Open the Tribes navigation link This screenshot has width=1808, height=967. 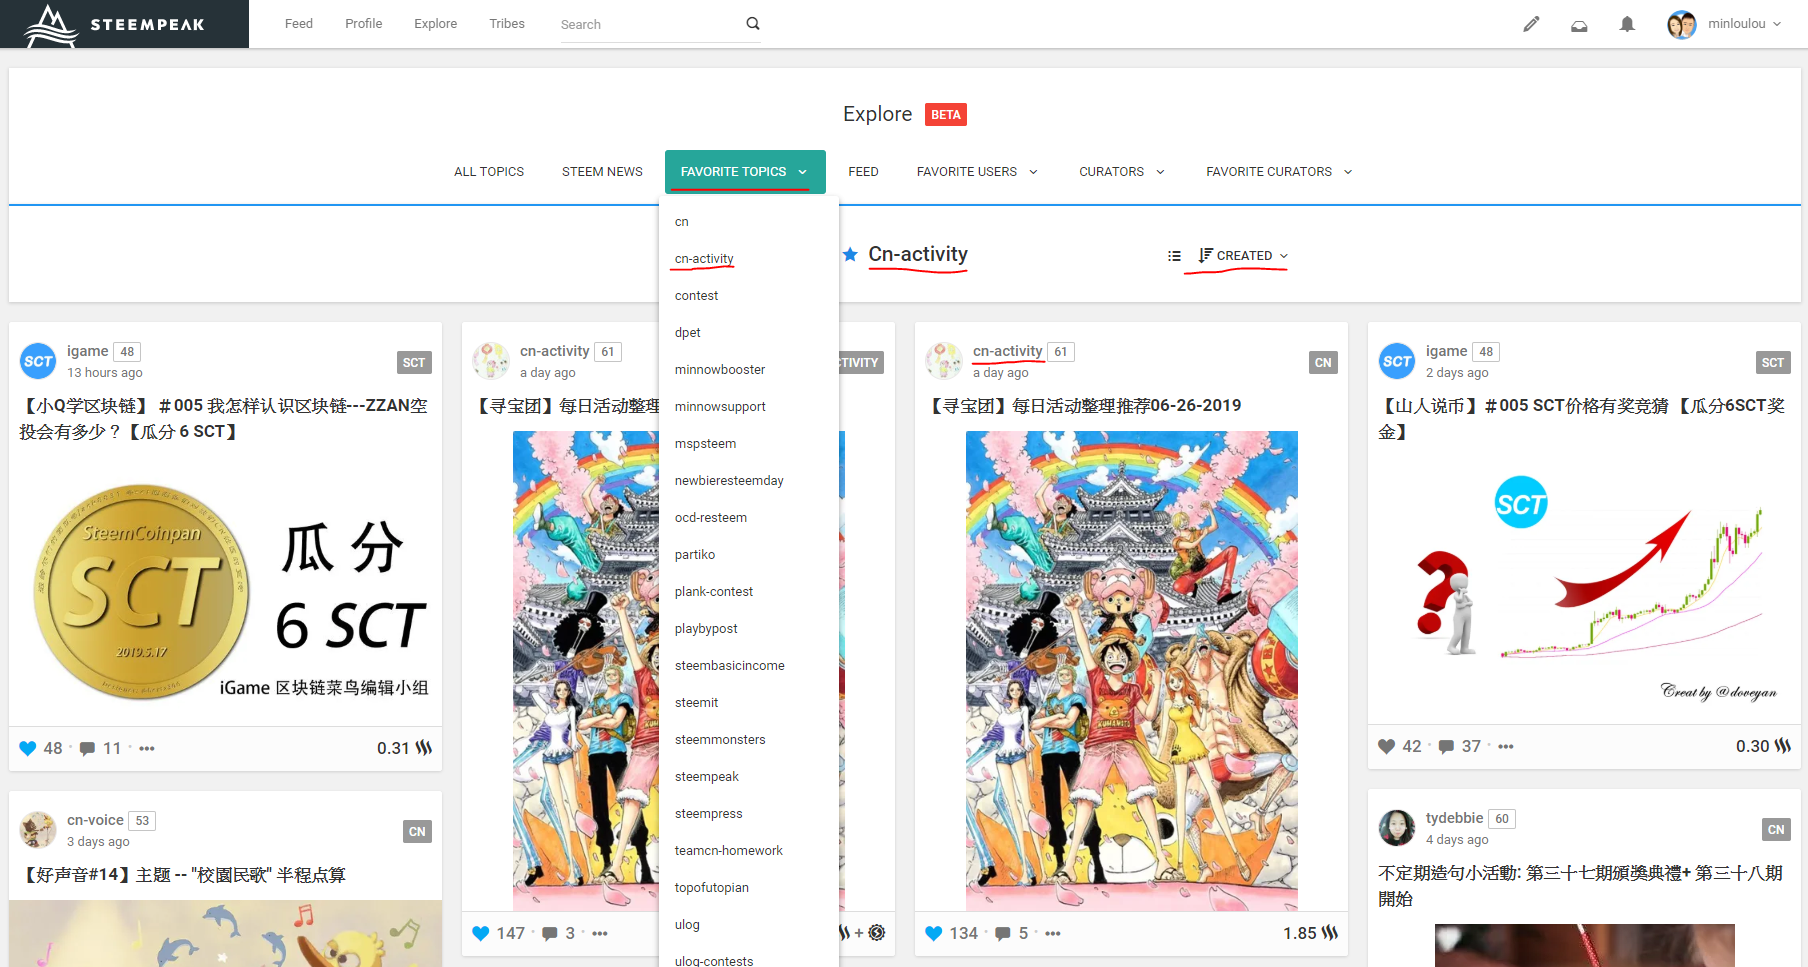point(507,24)
